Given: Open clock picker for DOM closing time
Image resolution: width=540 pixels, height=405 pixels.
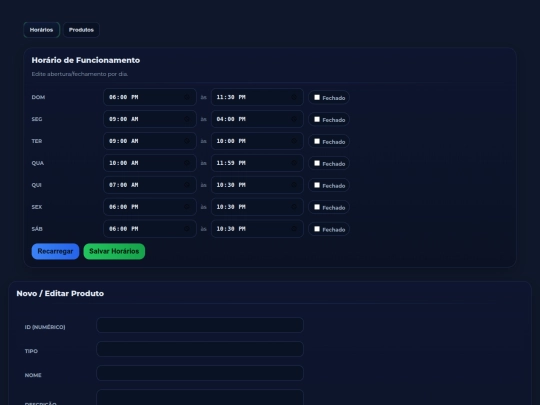Looking at the screenshot, I should [294, 97].
